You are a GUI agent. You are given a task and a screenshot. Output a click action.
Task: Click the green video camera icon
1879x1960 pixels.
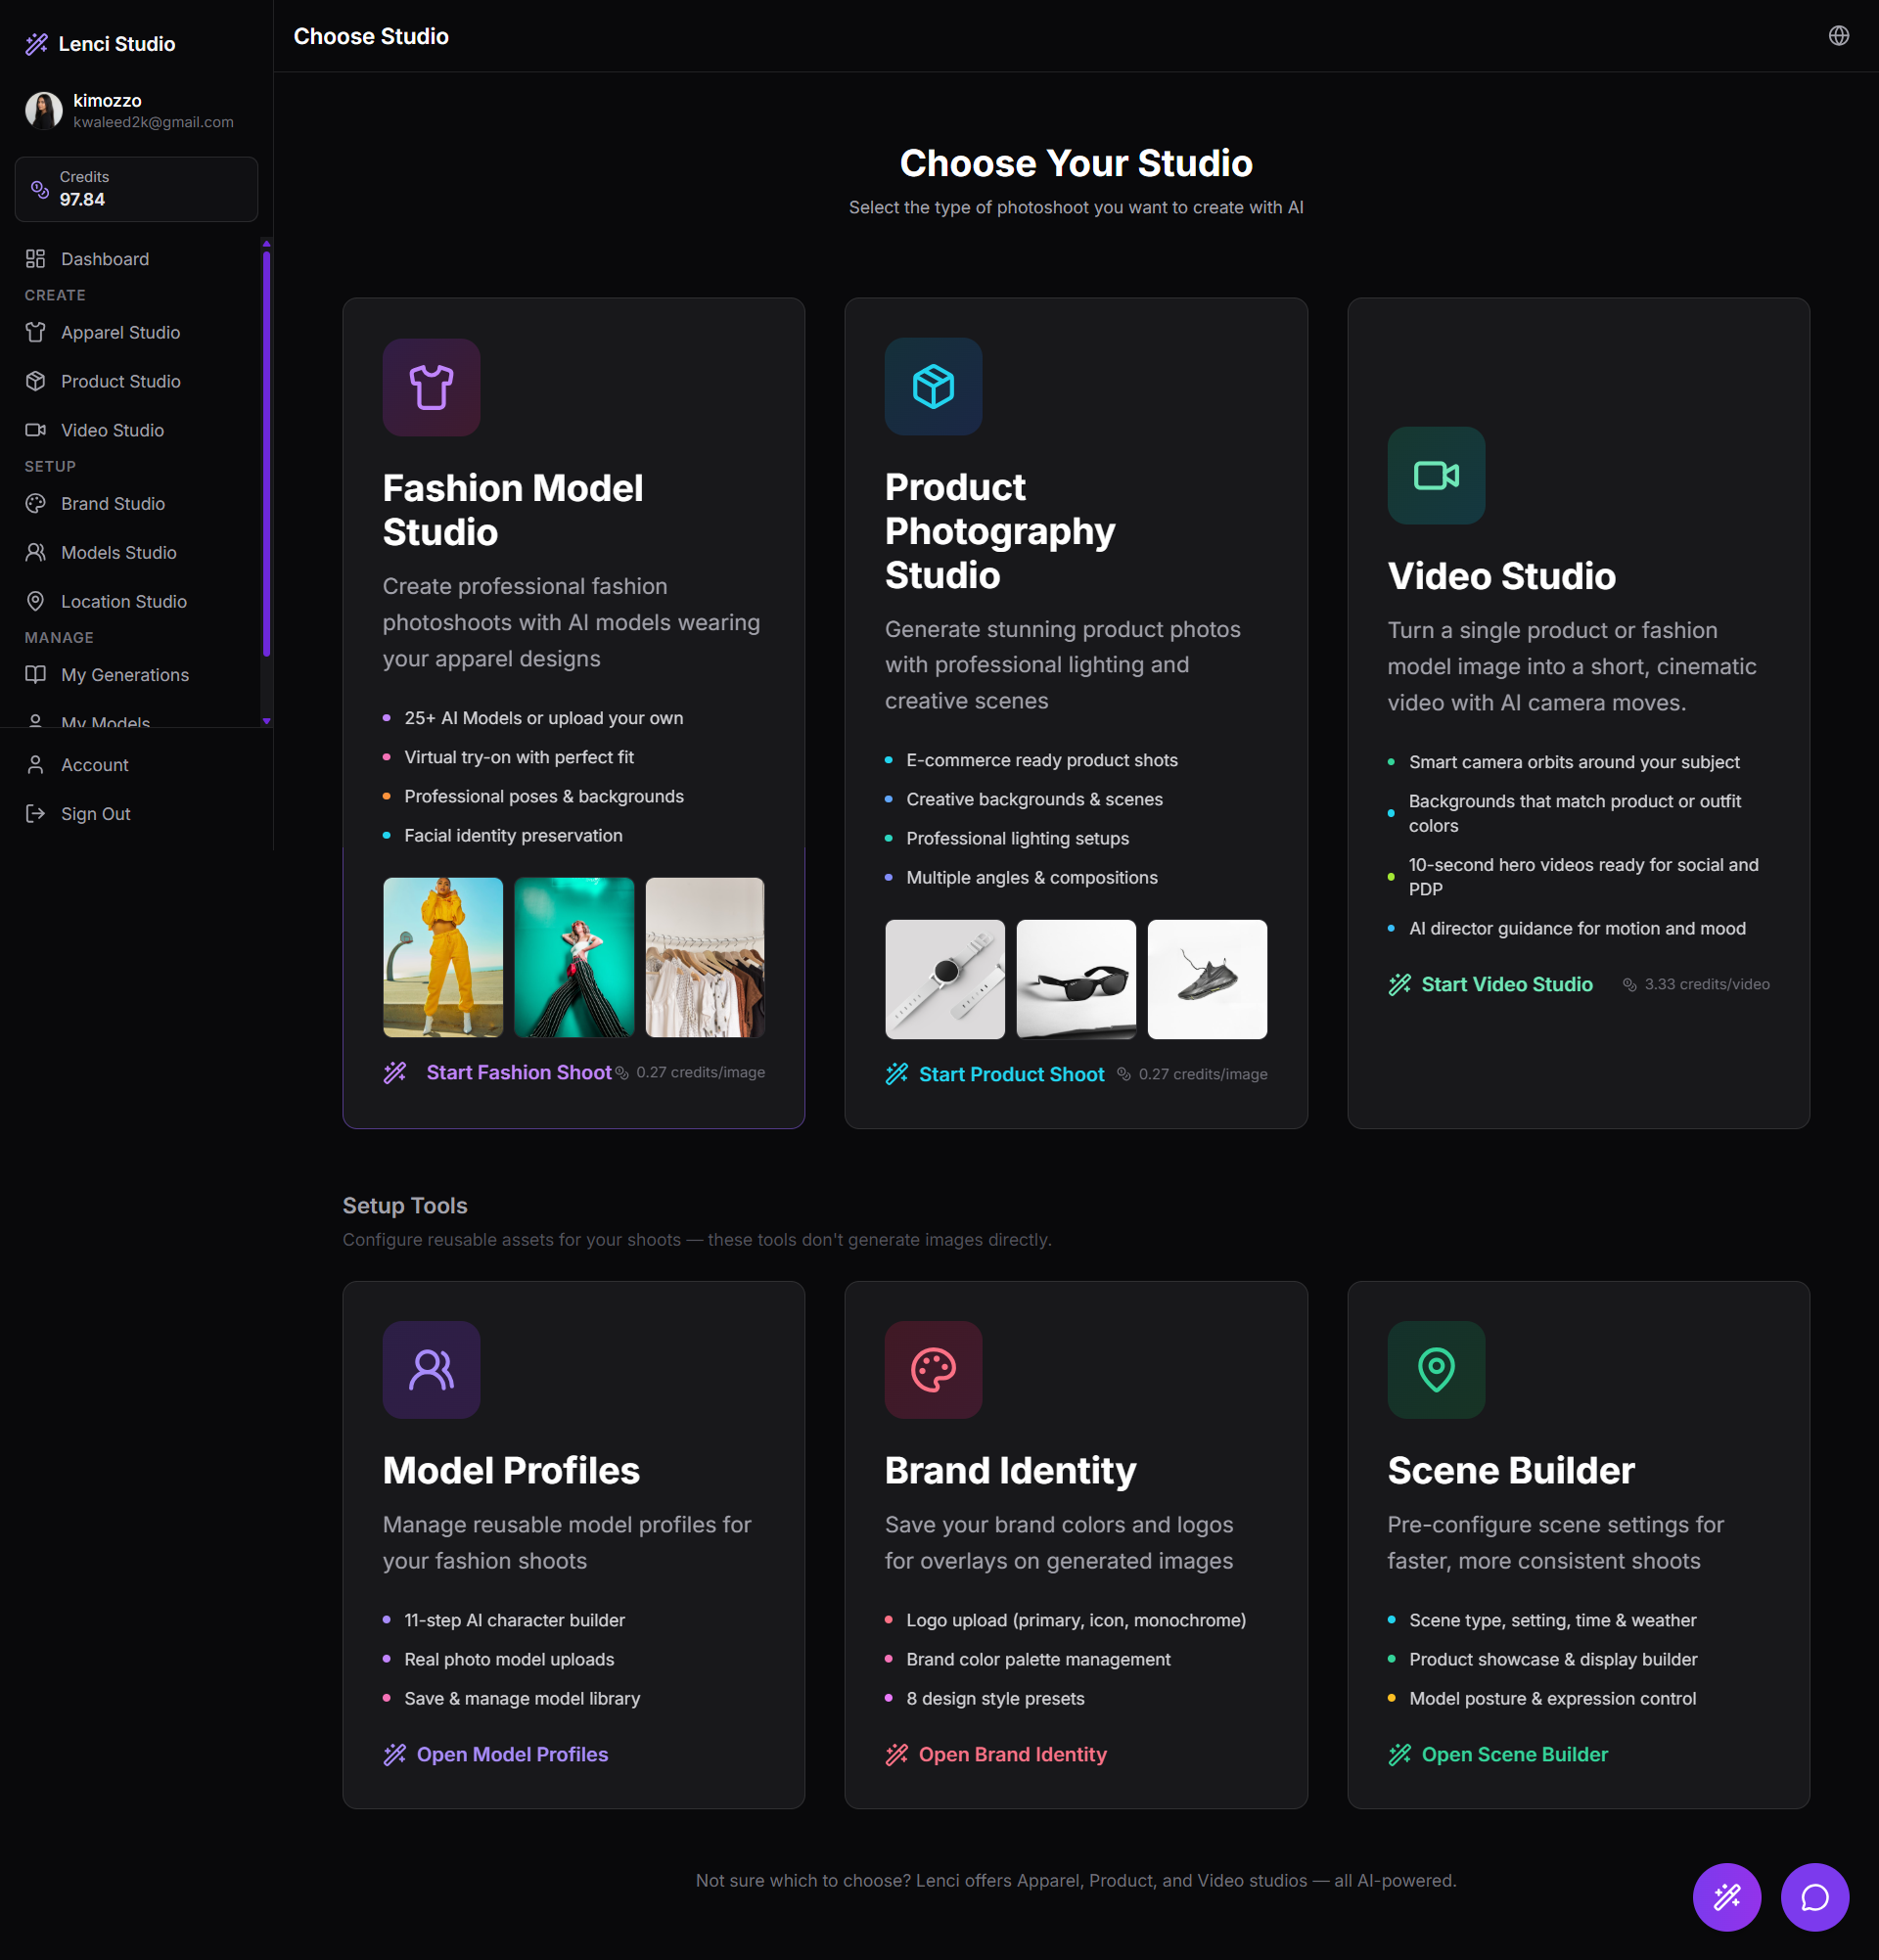pos(1435,475)
